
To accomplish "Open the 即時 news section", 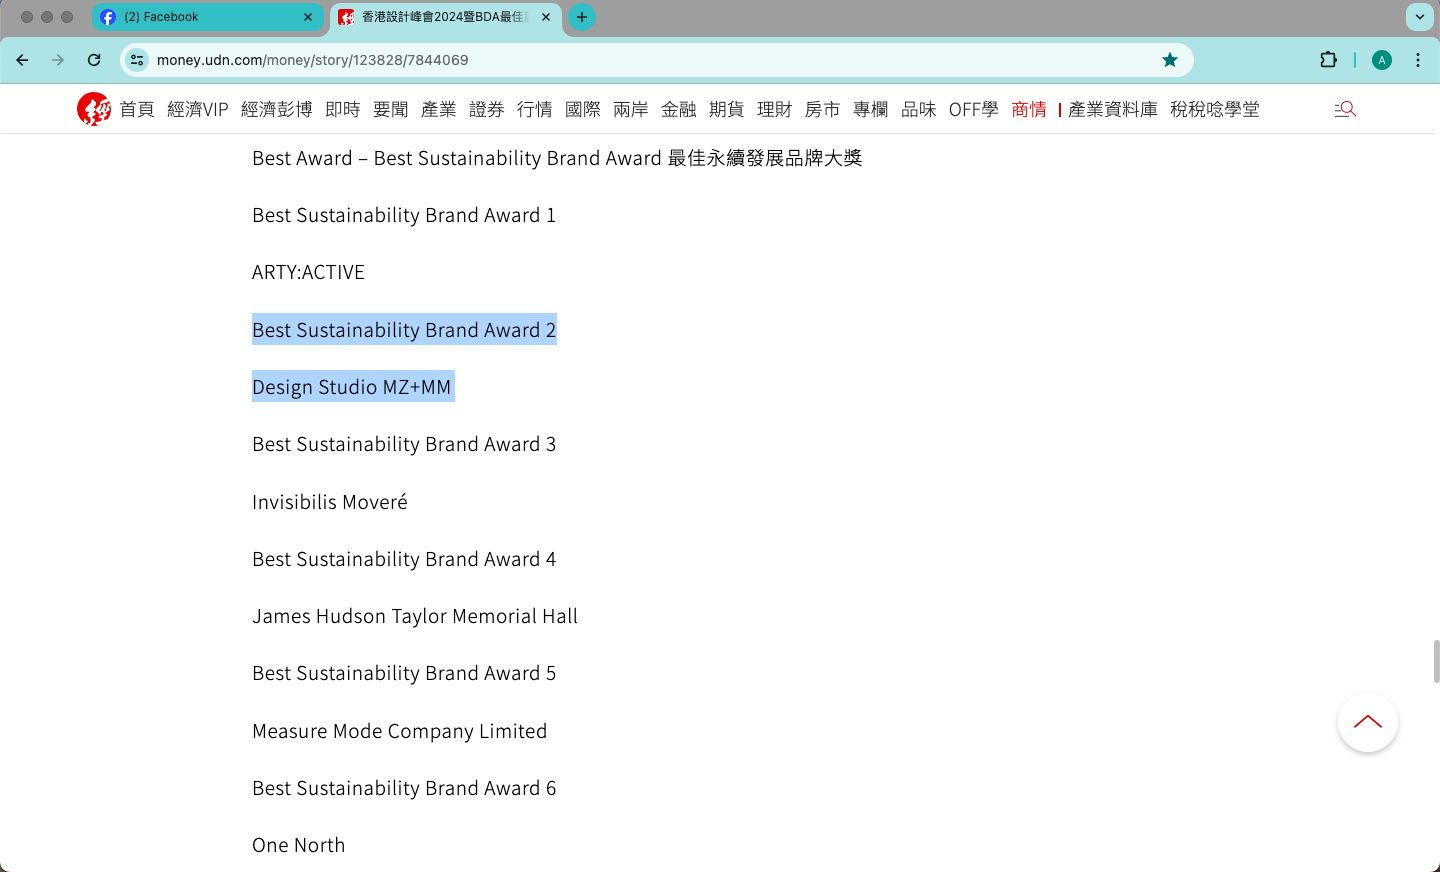I will [343, 109].
